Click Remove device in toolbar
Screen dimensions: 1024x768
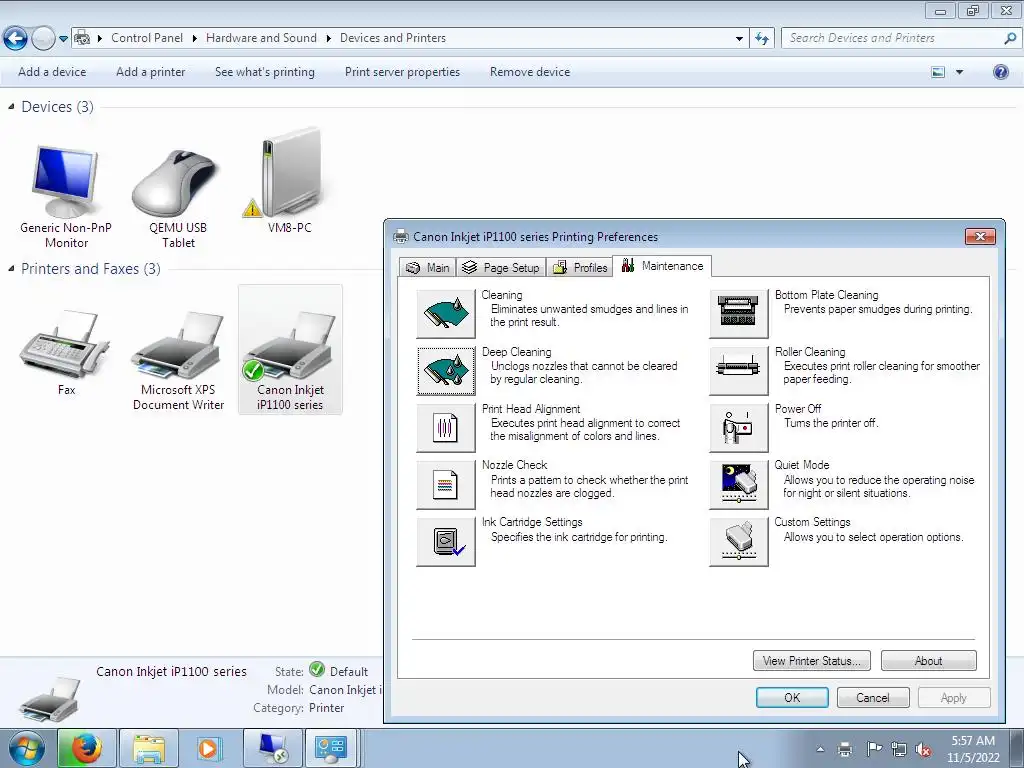[x=530, y=72]
